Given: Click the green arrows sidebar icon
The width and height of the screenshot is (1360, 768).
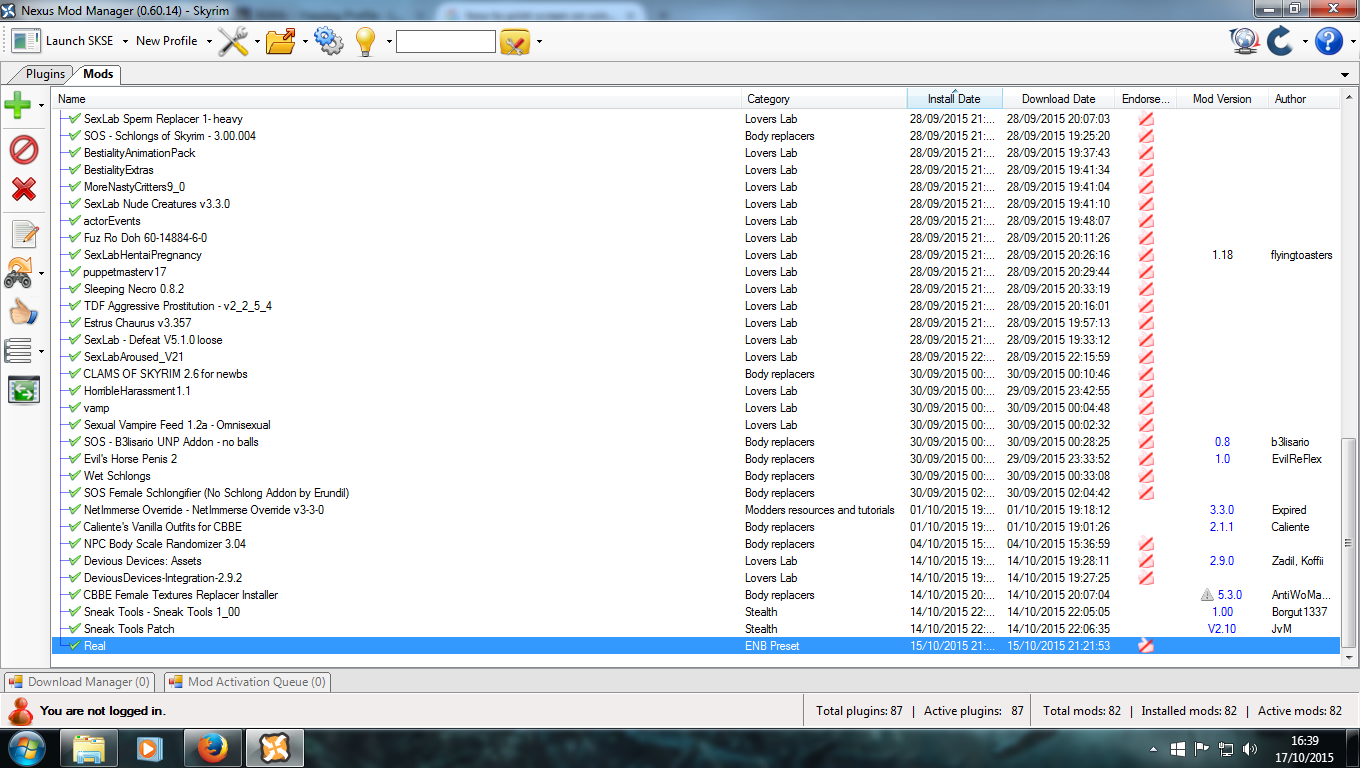Looking at the screenshot, I should click(x=23, y=390).
